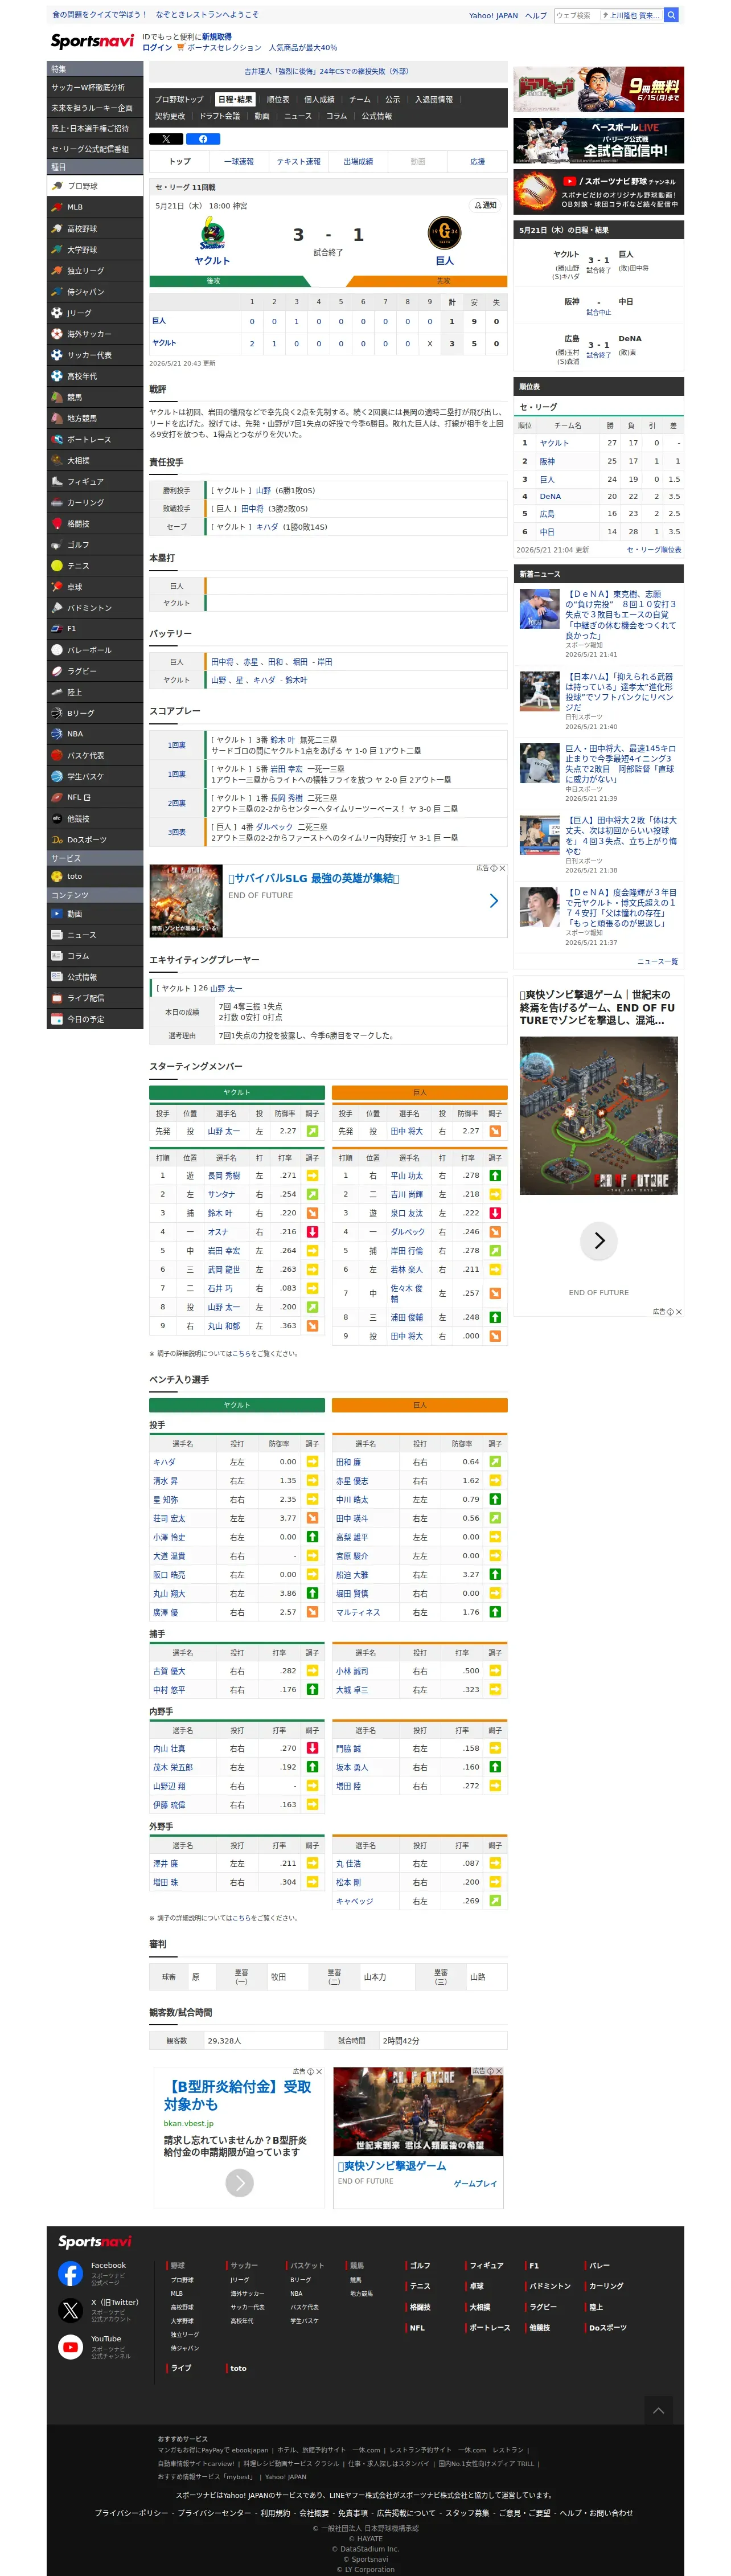Share the game on X
Screen dimensions: 731x2576
(x=166, y=139)
